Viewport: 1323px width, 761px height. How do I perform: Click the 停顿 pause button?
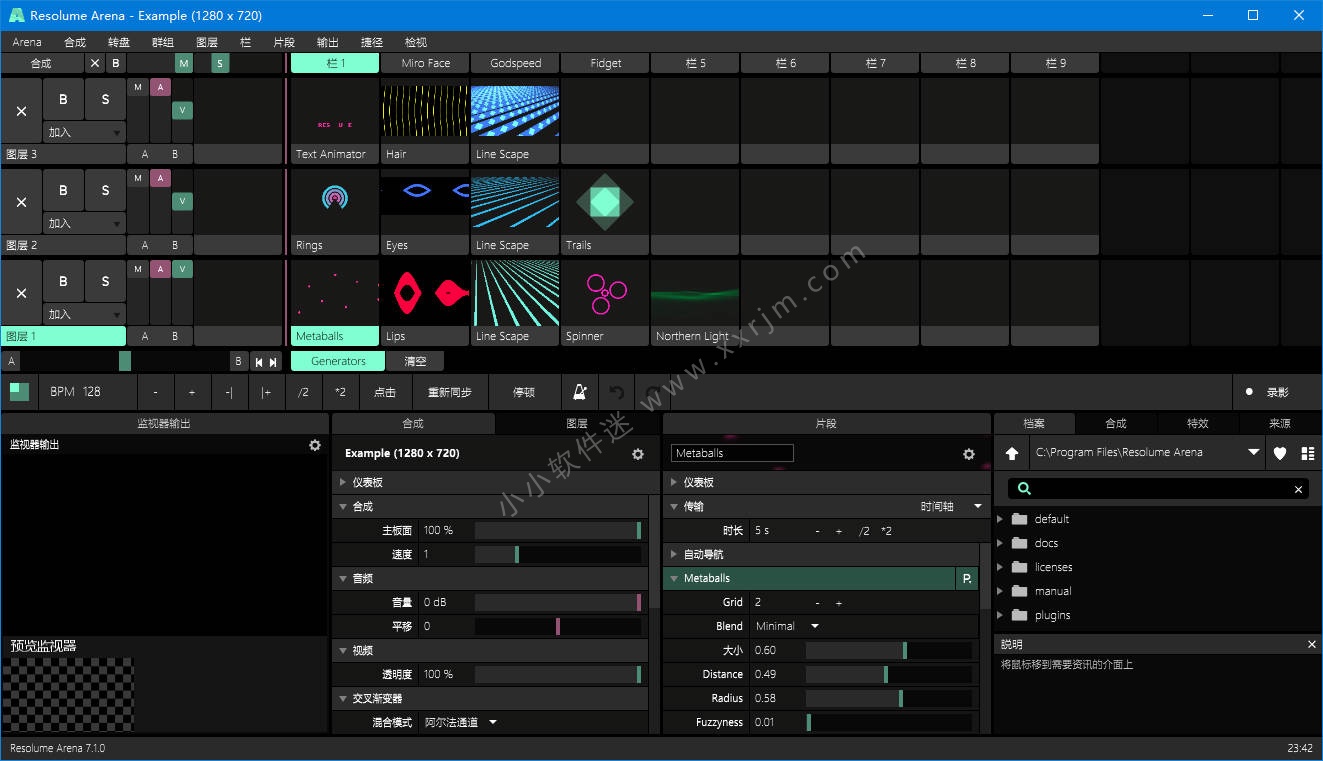[x=524, y=392]
